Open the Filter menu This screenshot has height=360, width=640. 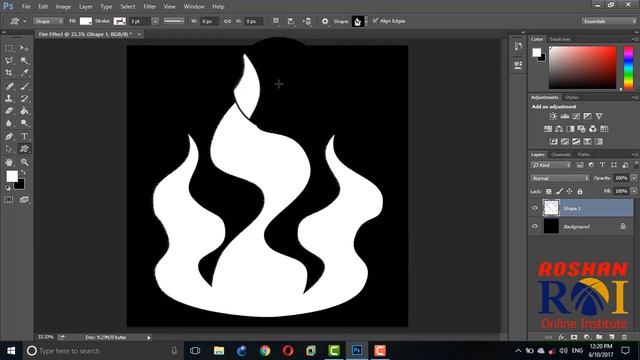pyautogui.click(x=149, y=7)
